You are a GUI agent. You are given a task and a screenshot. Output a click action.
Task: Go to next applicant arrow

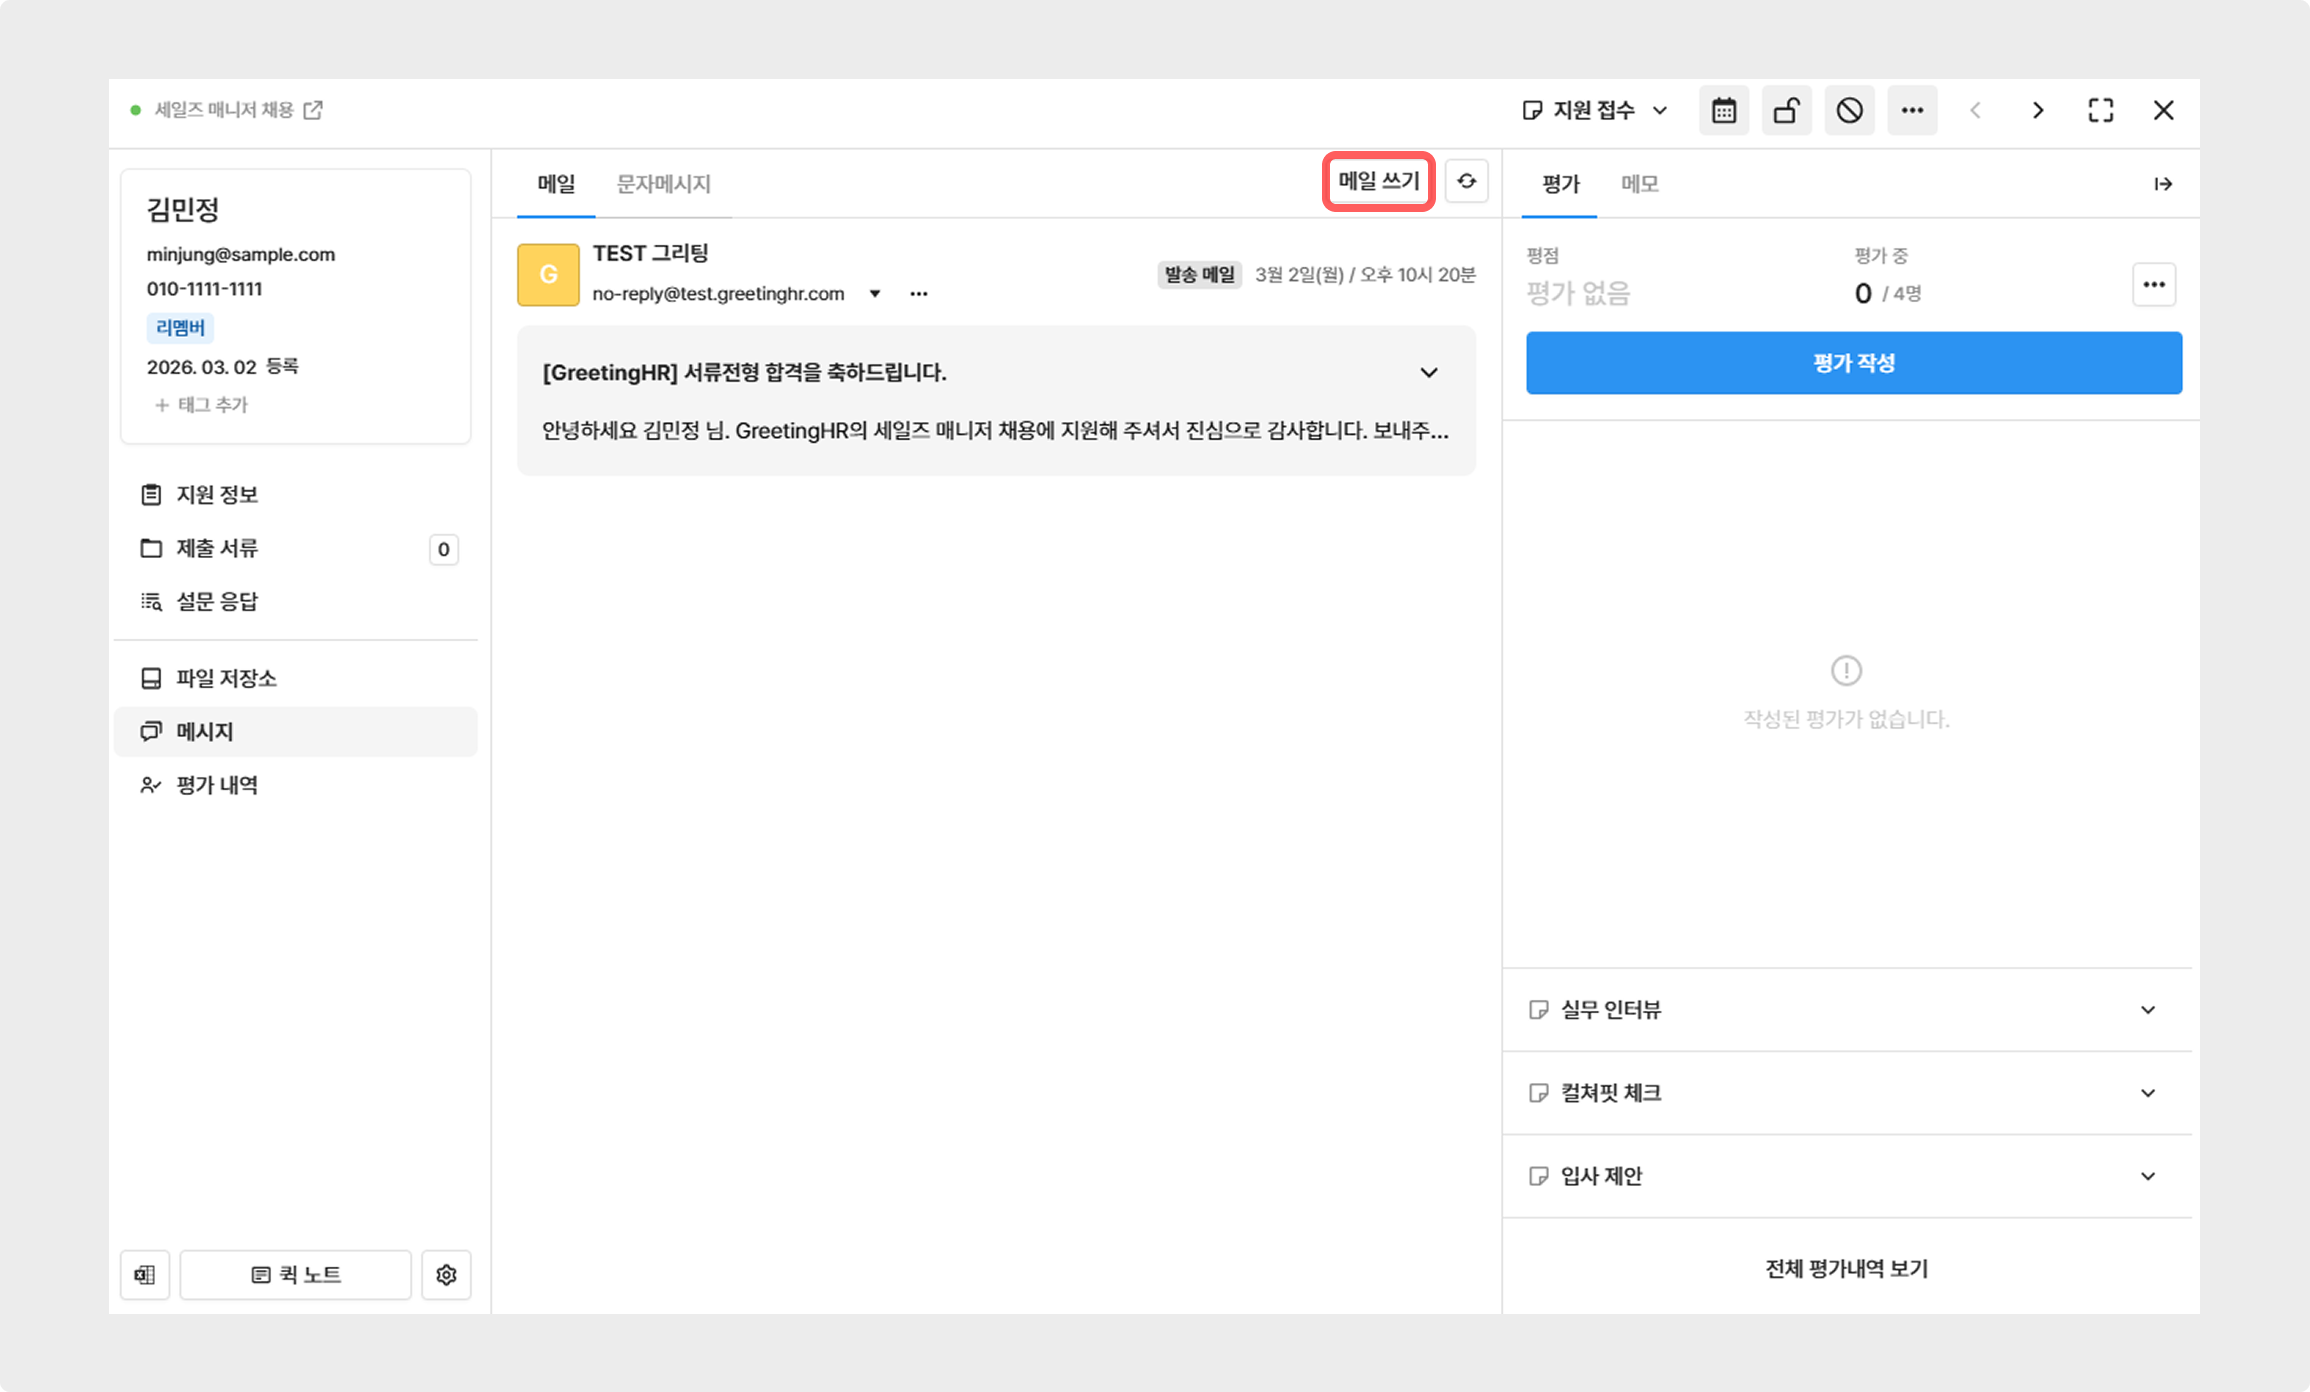pyautogui.click(x=2038, y=110)
